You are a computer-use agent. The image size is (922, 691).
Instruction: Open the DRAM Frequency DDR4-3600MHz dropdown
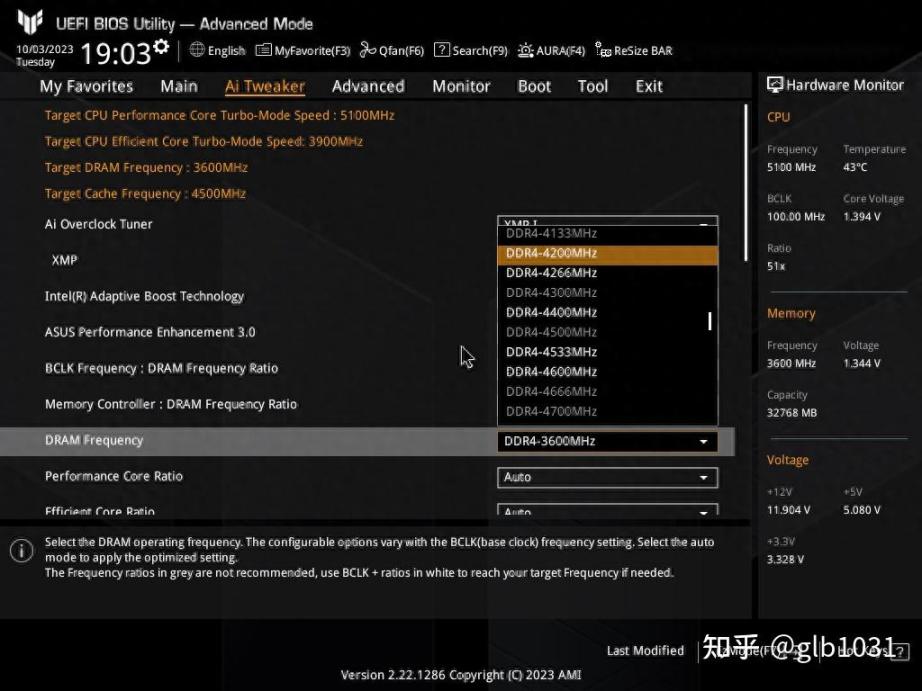pos(607,441)
